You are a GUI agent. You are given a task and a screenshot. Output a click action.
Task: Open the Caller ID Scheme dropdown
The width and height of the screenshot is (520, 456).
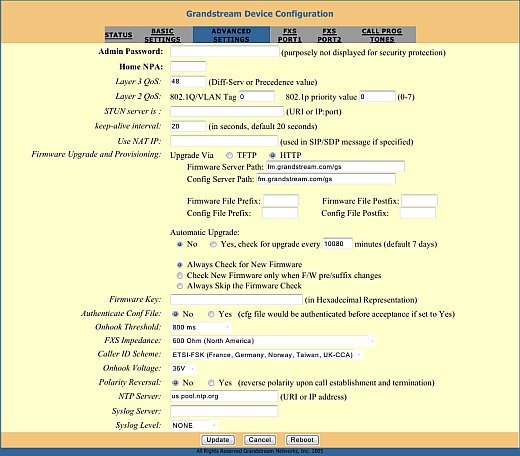[266, 355]
